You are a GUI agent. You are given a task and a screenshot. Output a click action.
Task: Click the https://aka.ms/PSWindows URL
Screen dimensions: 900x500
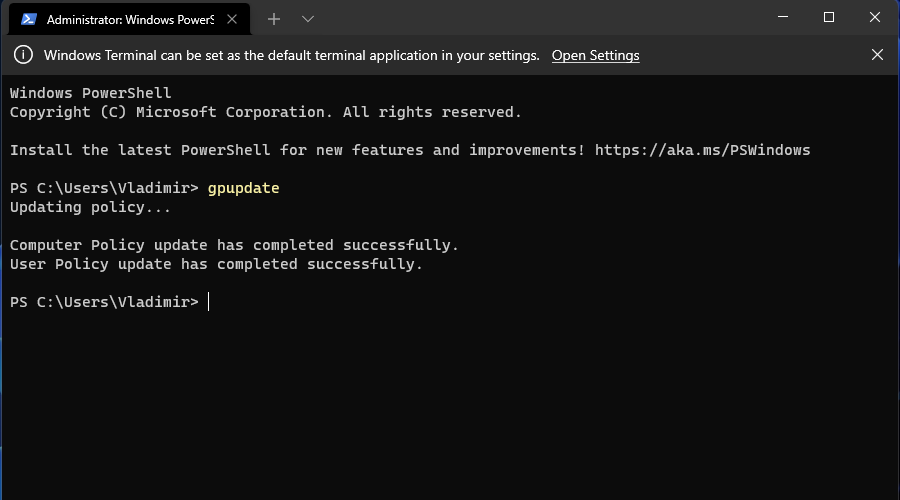pyautogui.click(x=703, y=150)
